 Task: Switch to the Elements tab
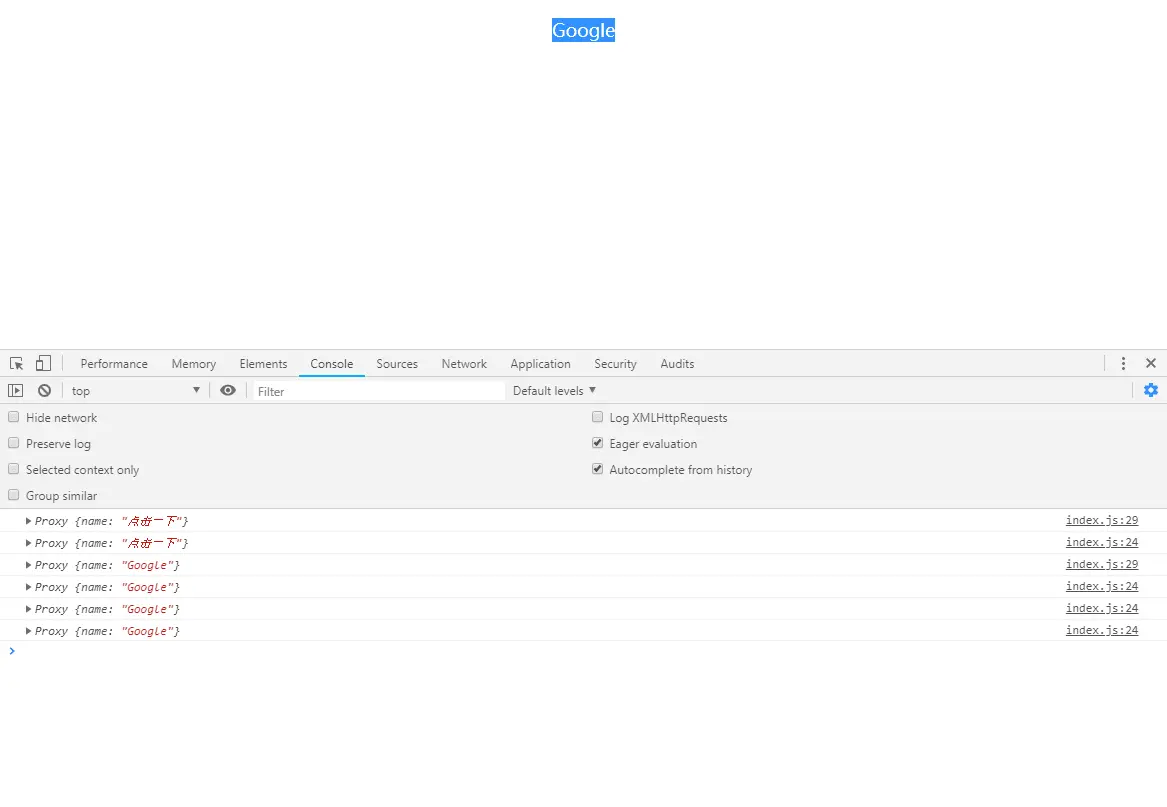[263, 363]
